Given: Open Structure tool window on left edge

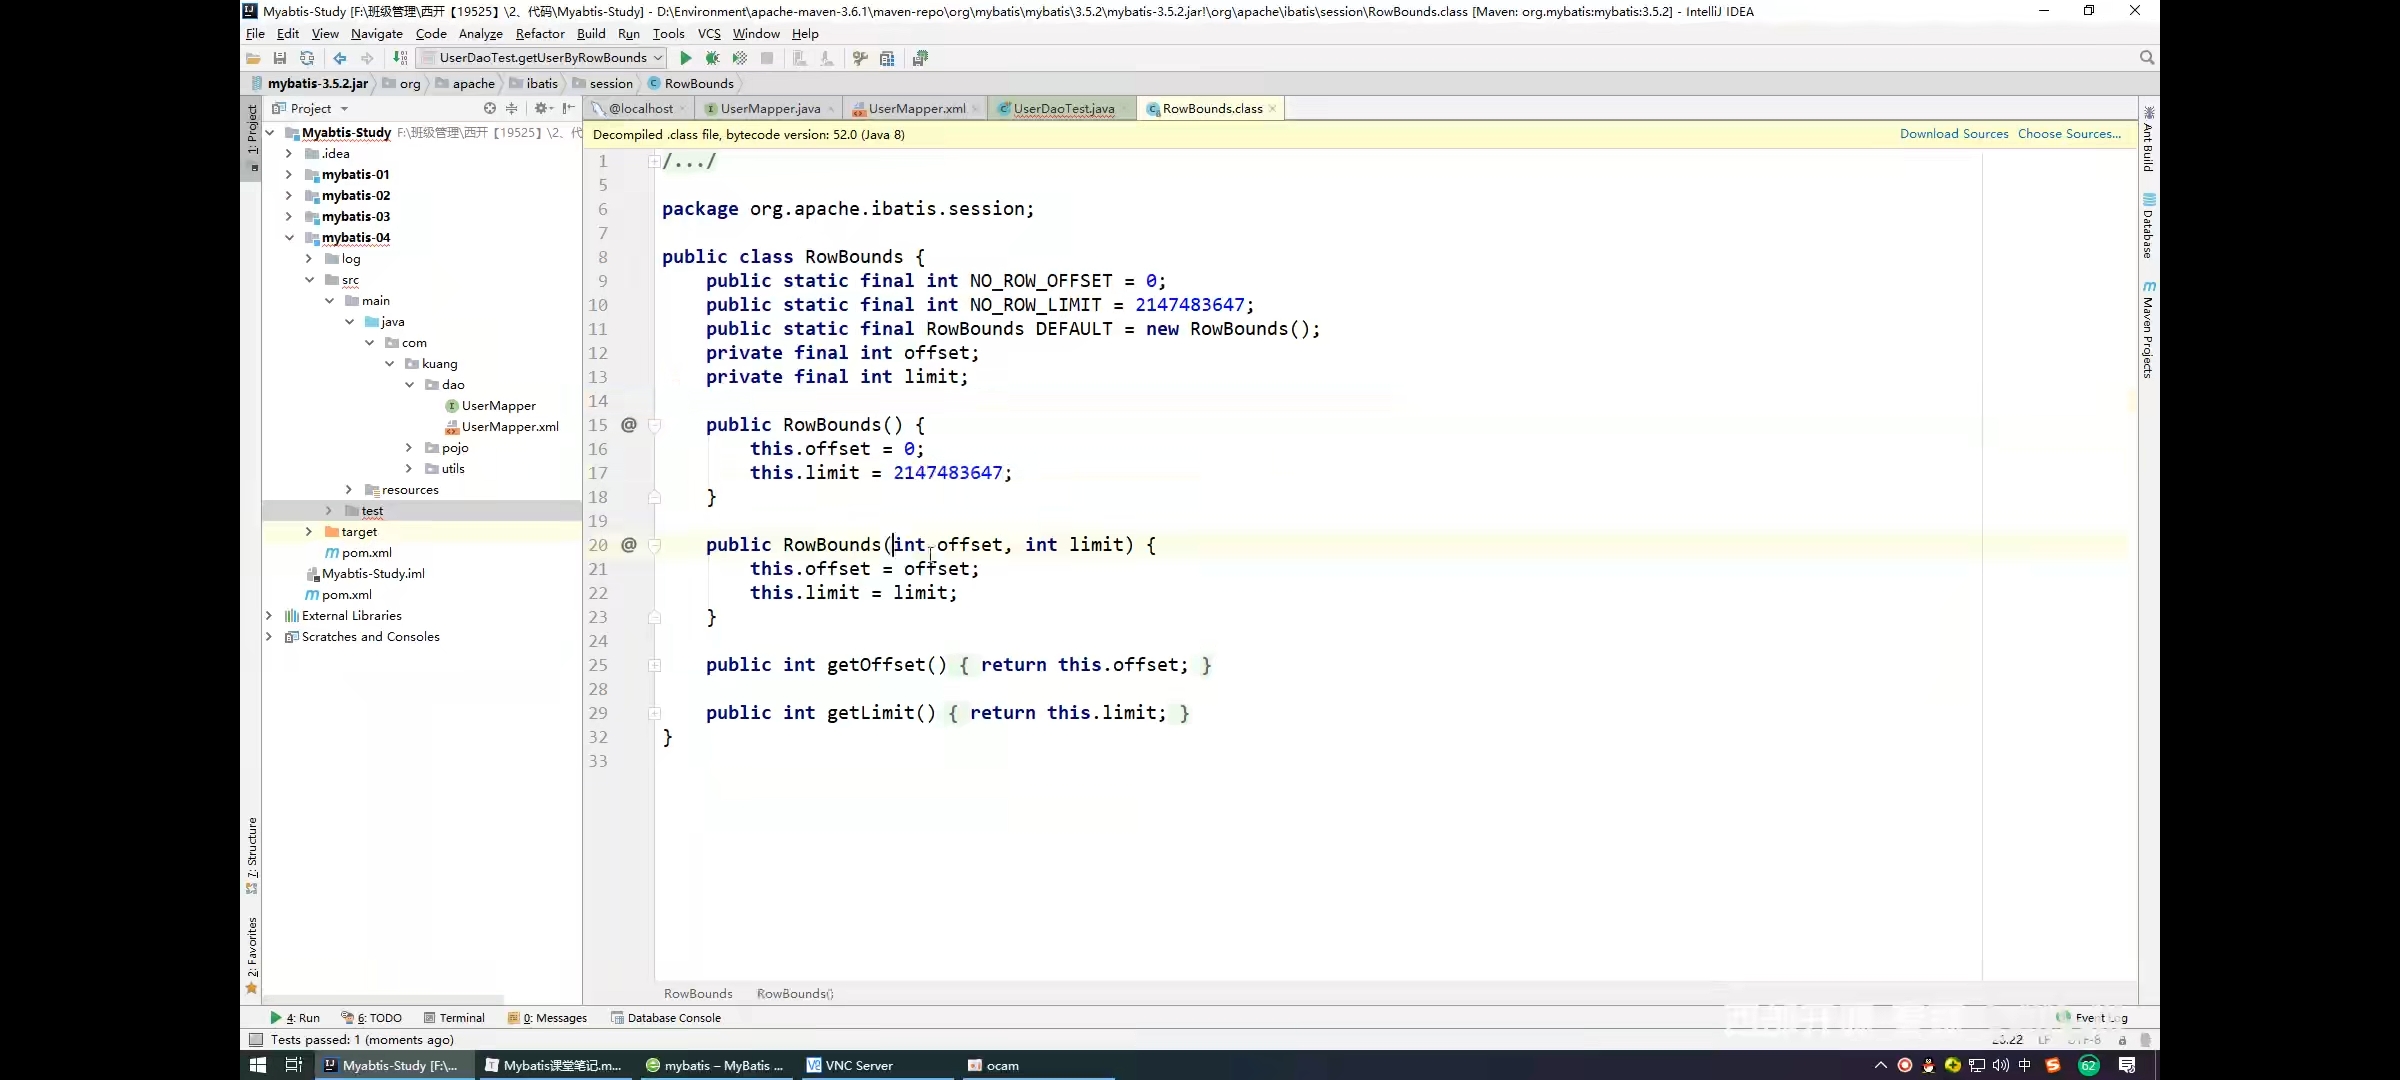Looking at the screenshot, I should [251, 855].
